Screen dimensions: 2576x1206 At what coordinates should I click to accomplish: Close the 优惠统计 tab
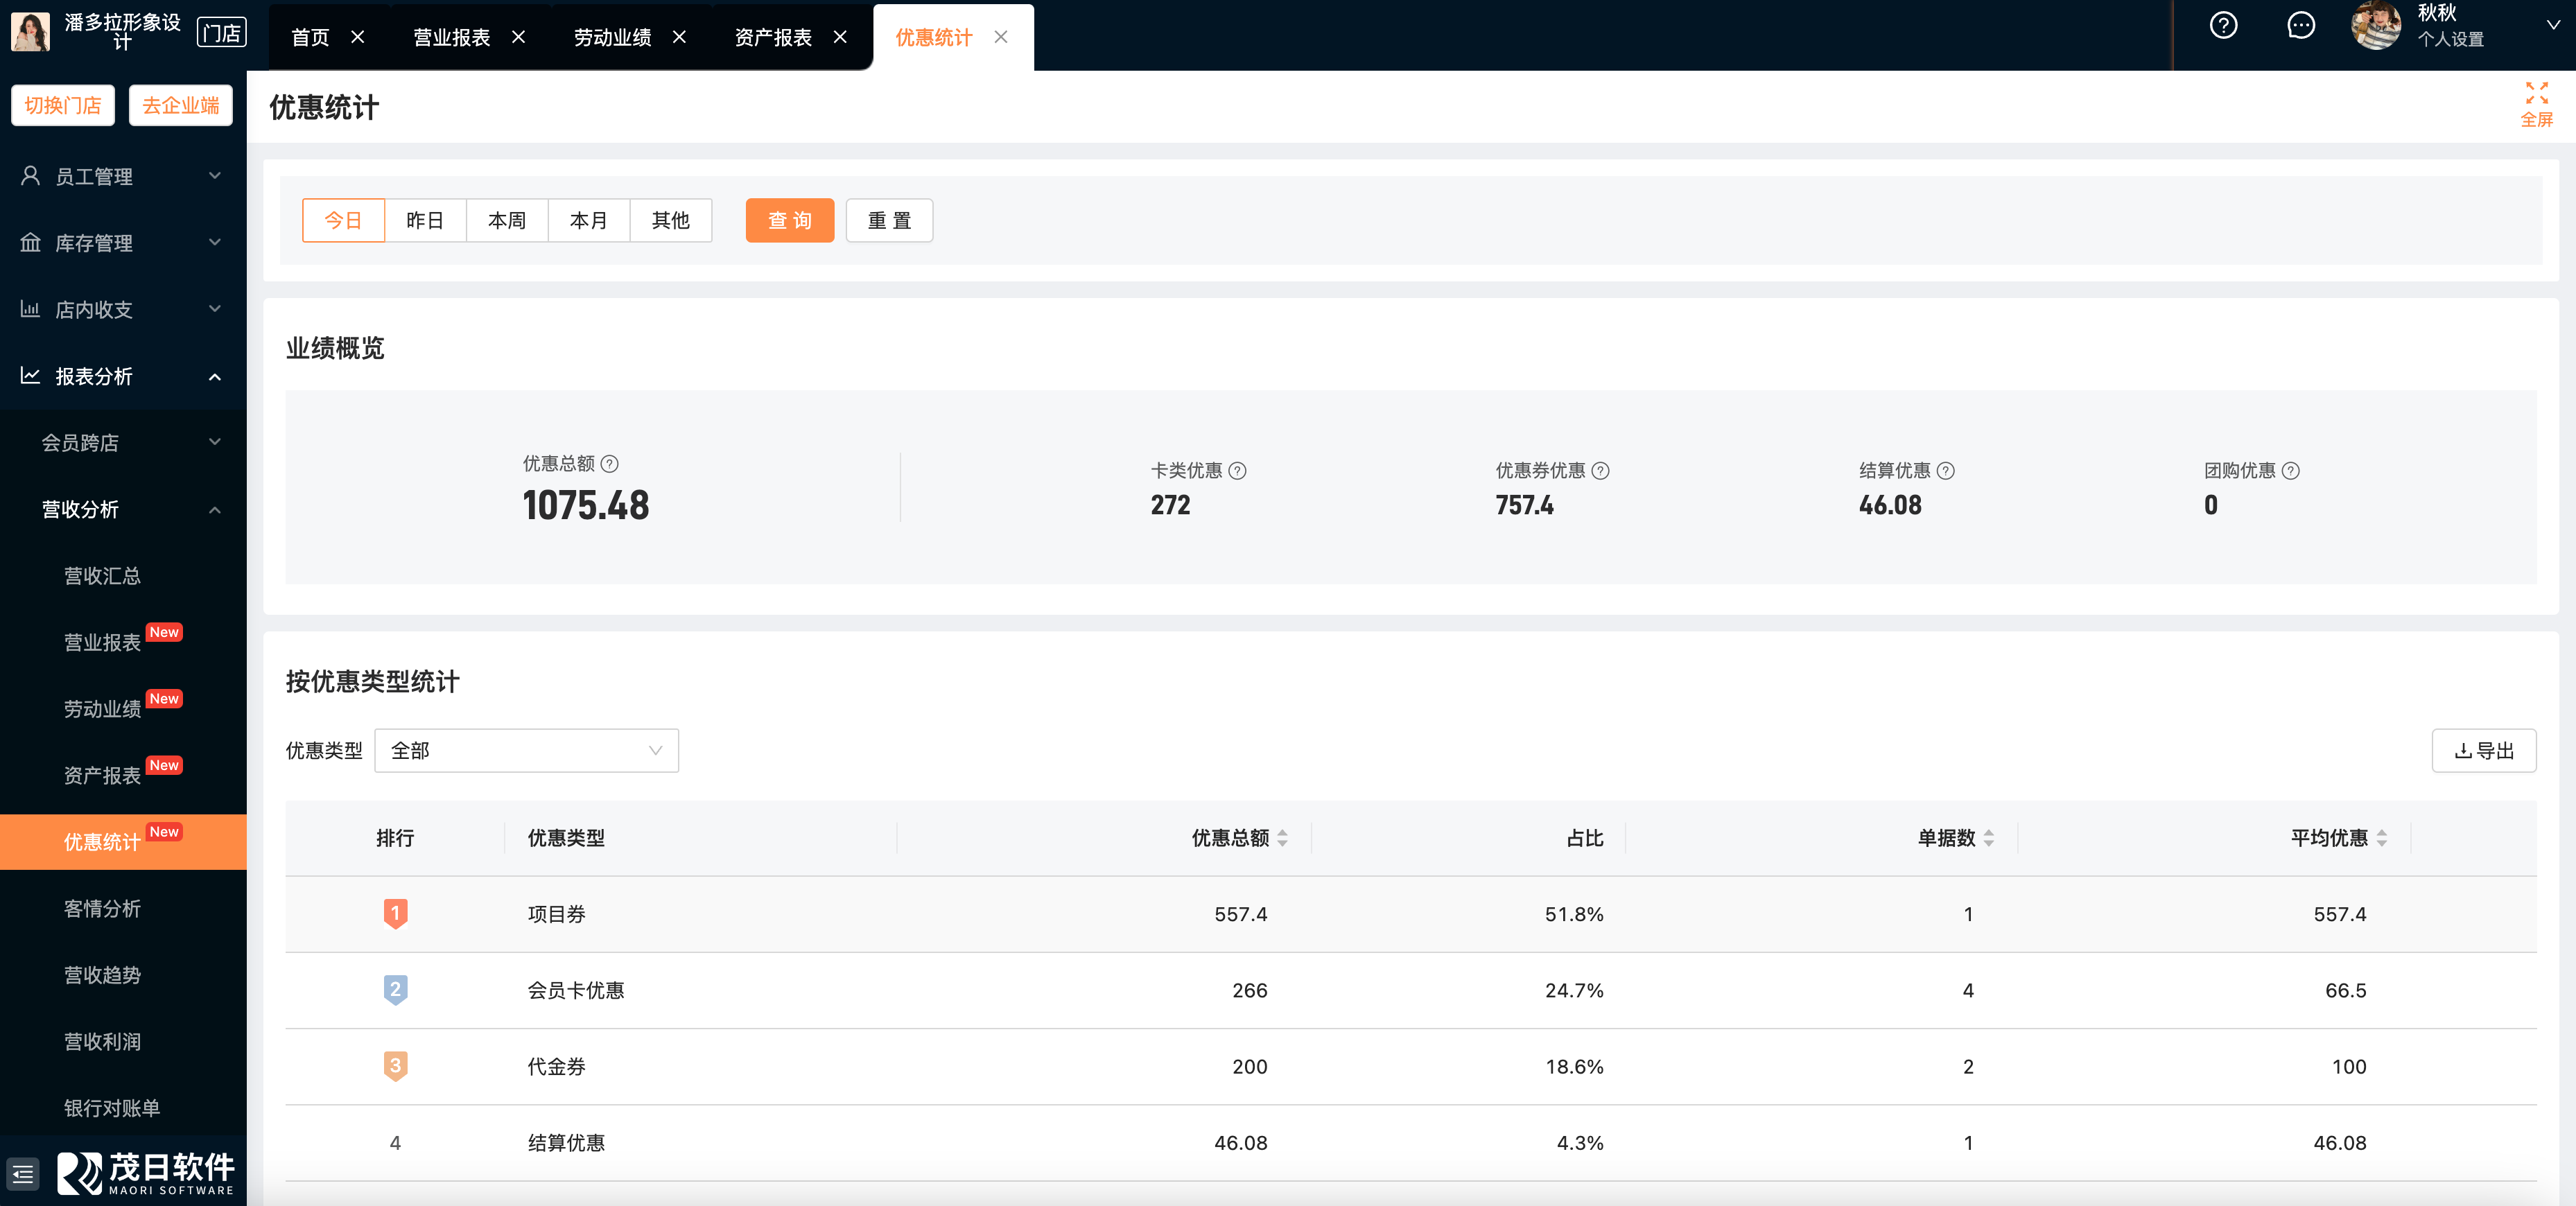click(1001, 37)
